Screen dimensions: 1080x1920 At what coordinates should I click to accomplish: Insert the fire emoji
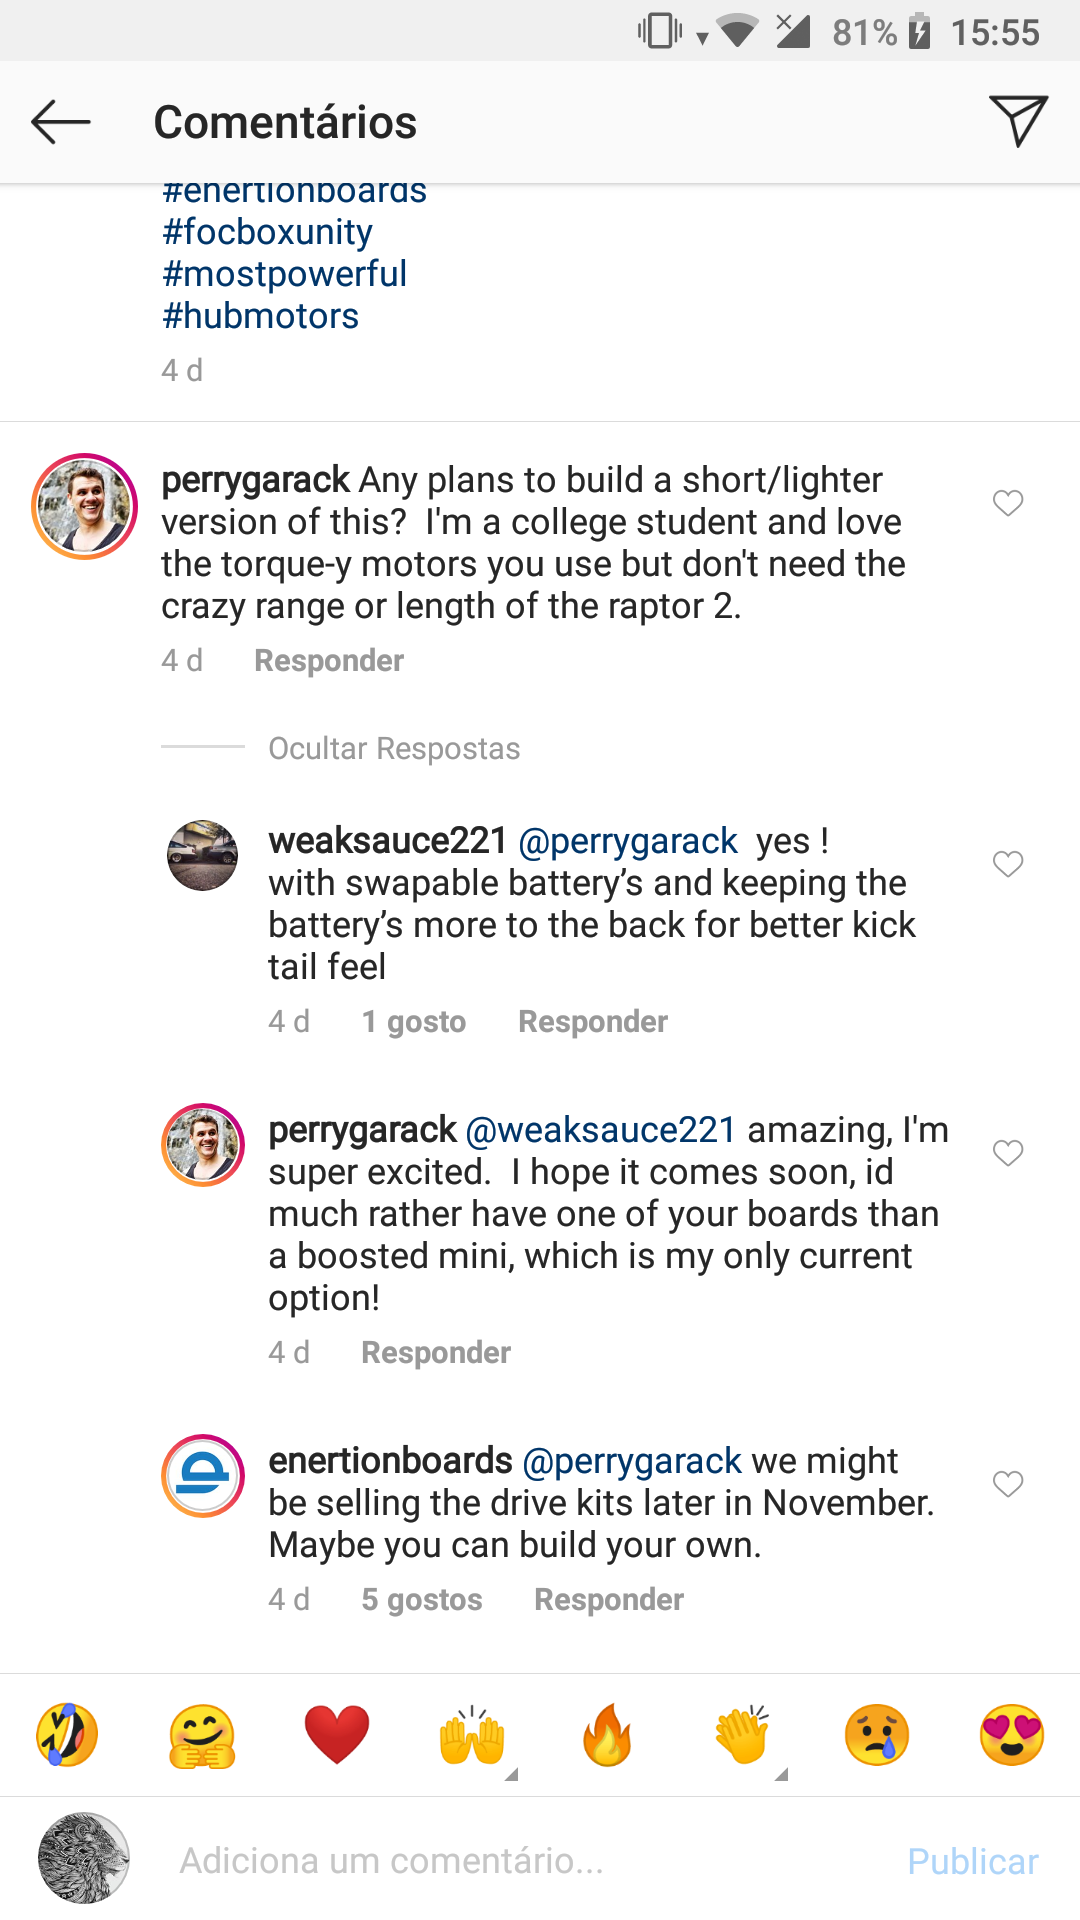click(607, 1735)
